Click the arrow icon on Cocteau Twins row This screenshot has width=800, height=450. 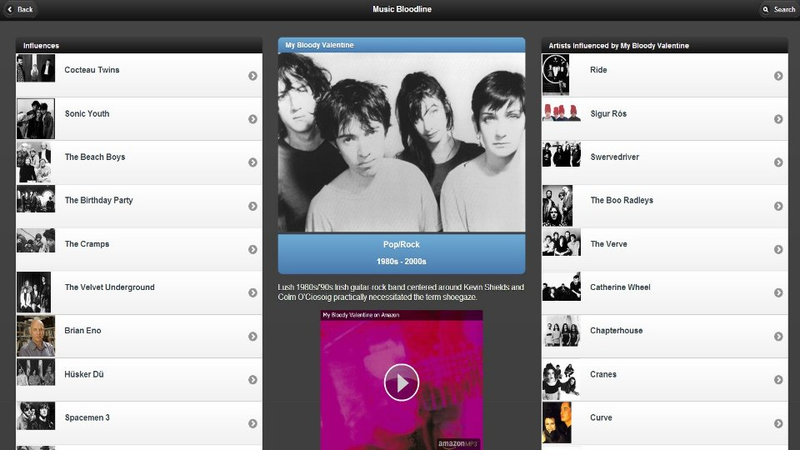tap(253, 76)
